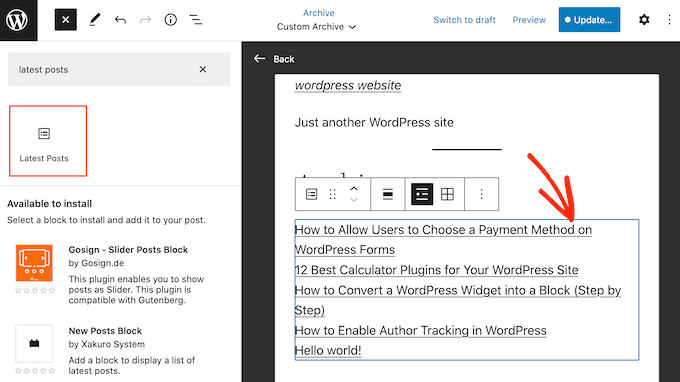Select New Posts Block title

point(105,331)
